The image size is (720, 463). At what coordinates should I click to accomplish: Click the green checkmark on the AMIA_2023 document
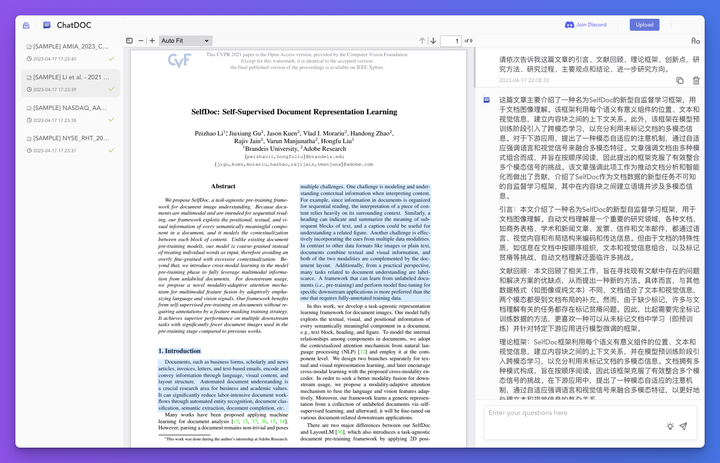point(111,59)
